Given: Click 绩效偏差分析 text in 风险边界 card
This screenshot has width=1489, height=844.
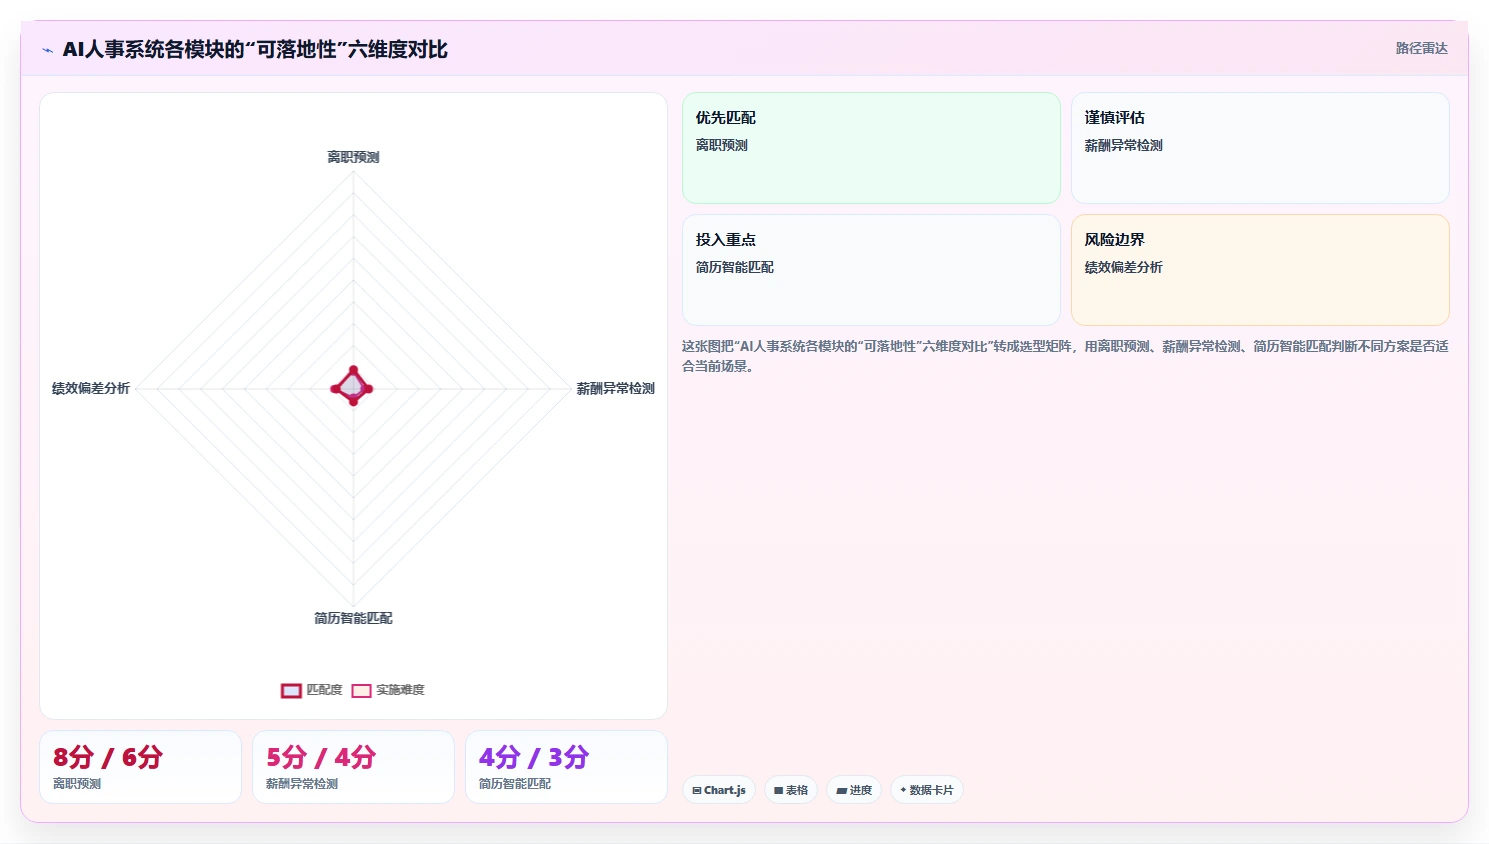Looking at the screenshot, I should [x=1123, y=267].
